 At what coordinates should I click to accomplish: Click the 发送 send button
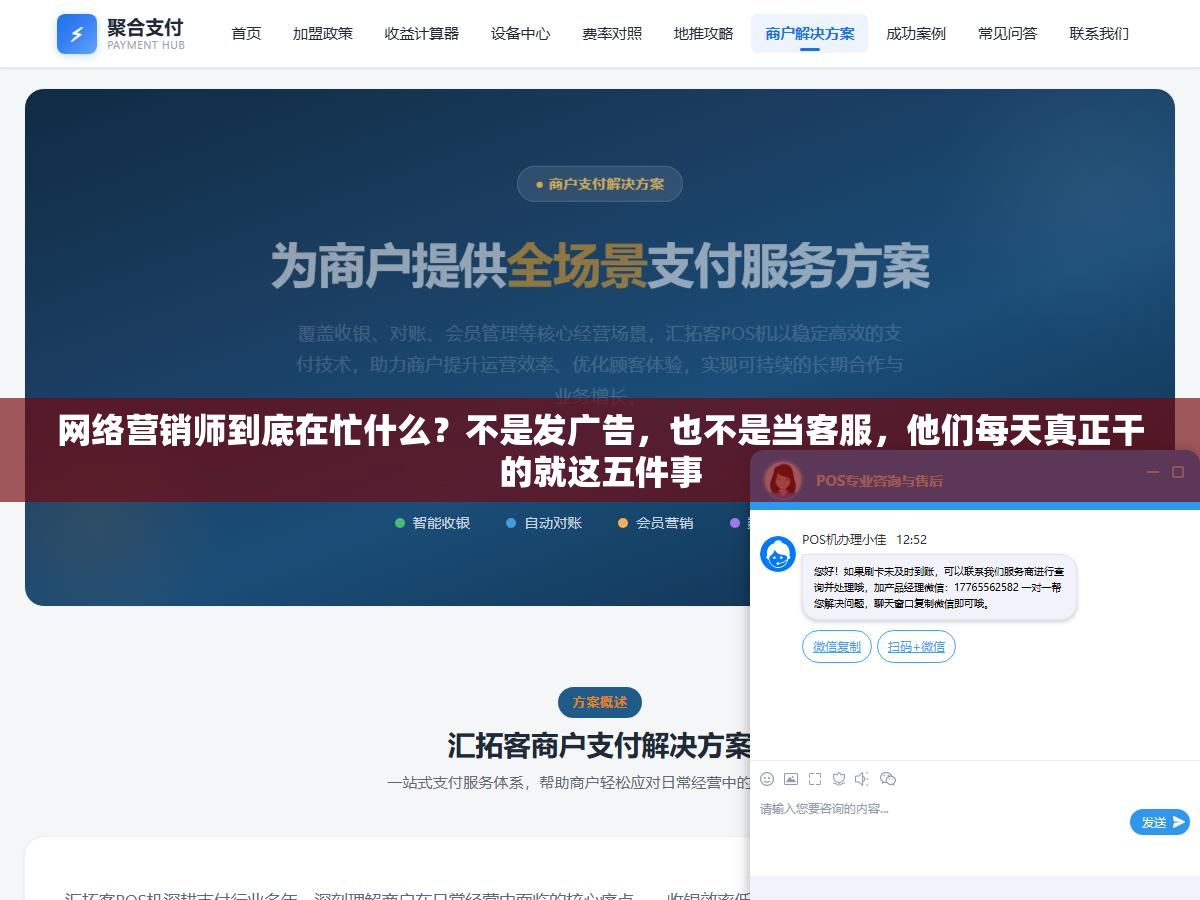(x=1160, y=822)
